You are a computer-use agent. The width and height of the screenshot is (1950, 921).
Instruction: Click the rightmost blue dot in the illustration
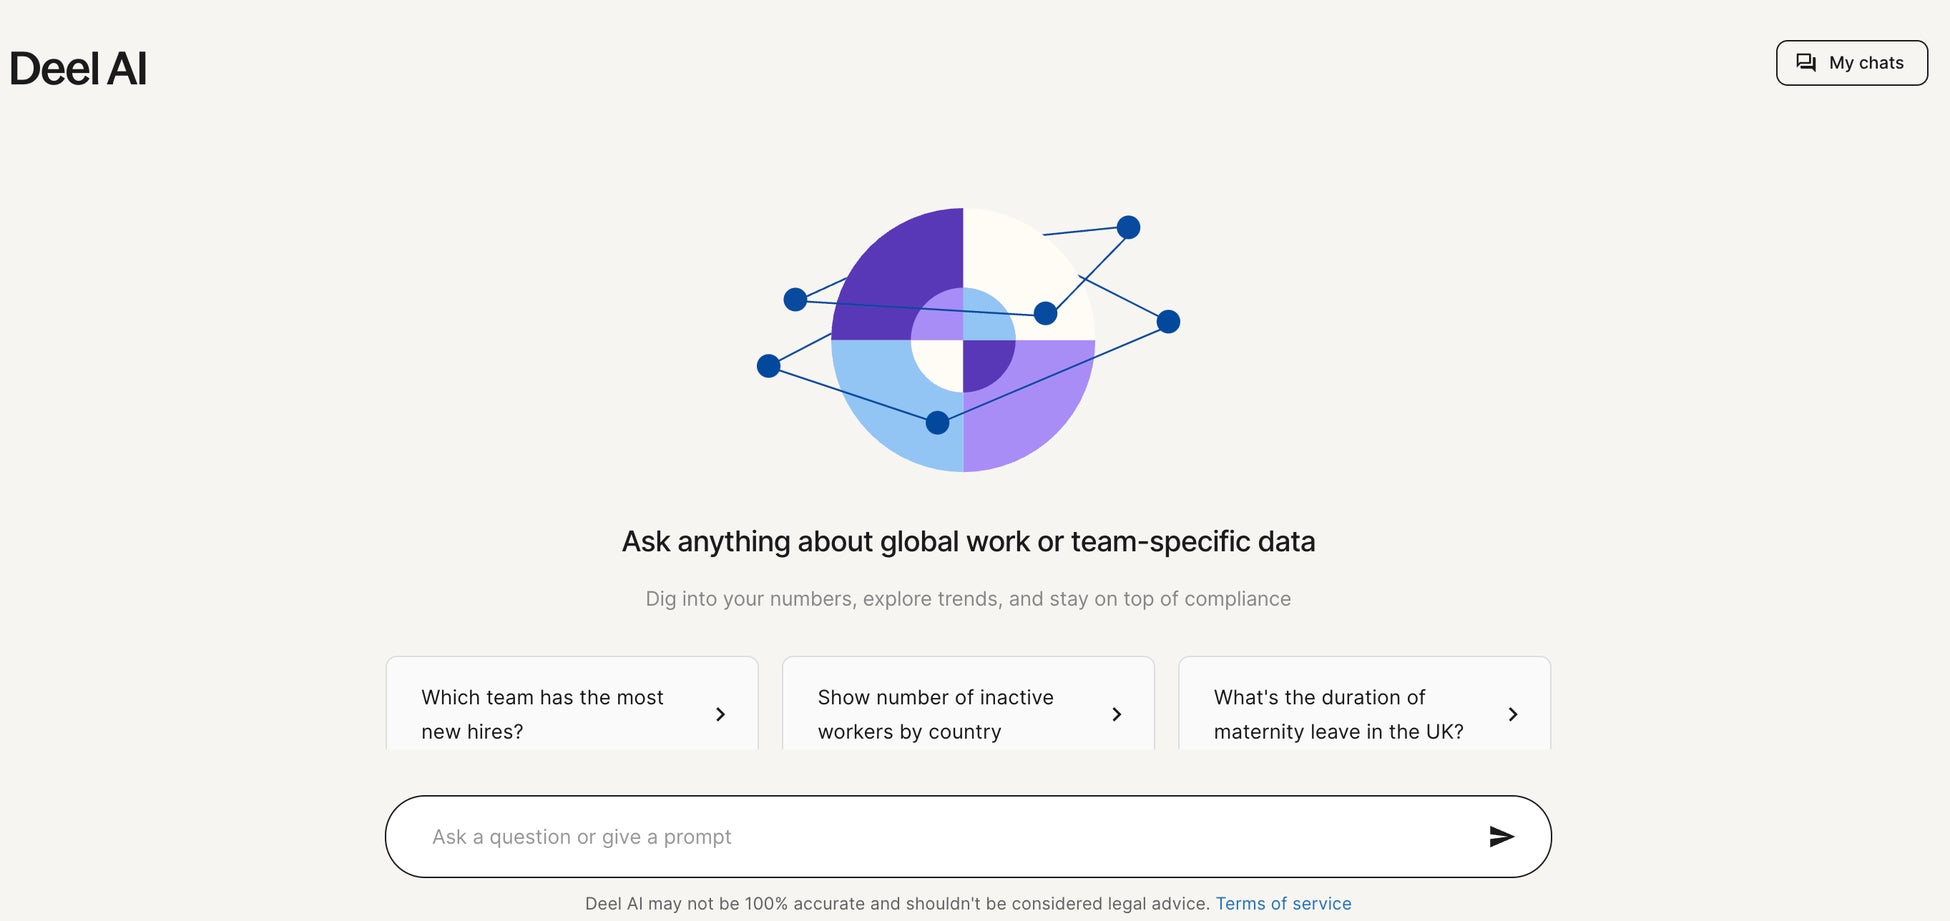coord(1168,322)
